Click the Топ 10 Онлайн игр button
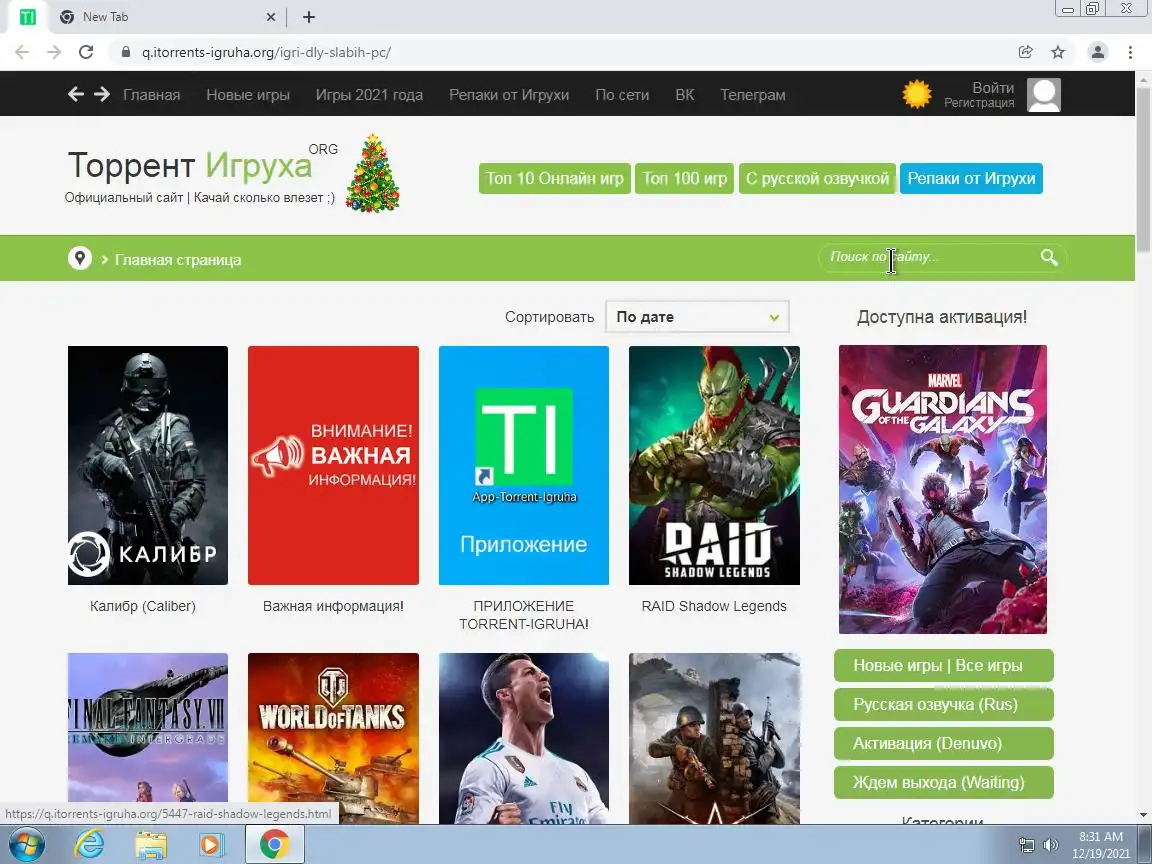The image size is (1152, 864). click(x=555, y=179)
